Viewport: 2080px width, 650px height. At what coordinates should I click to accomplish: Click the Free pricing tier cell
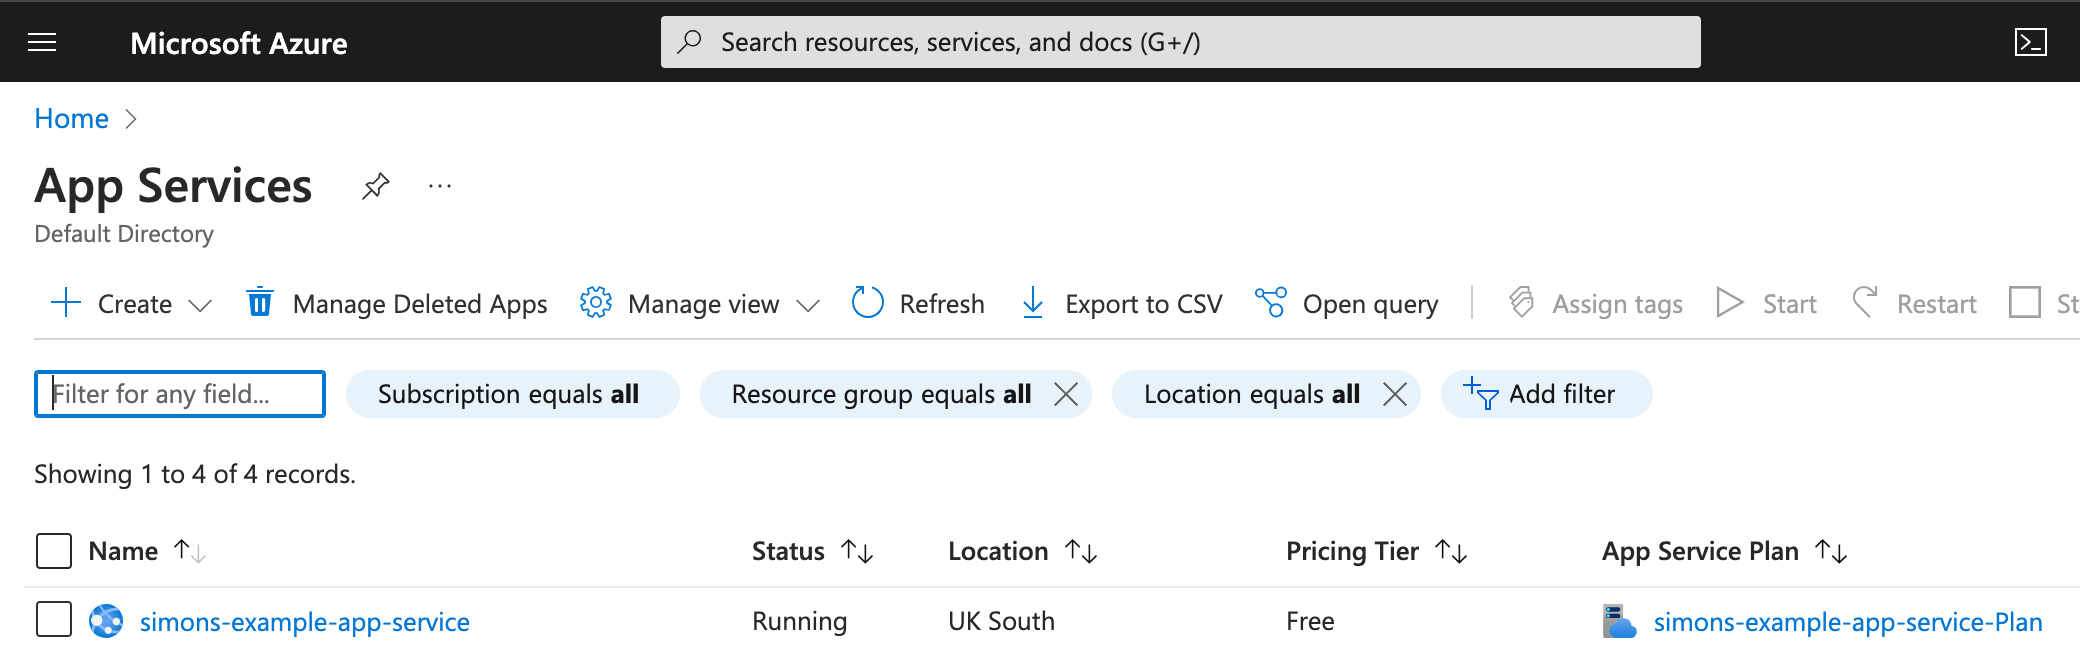tap(1310, 621)
